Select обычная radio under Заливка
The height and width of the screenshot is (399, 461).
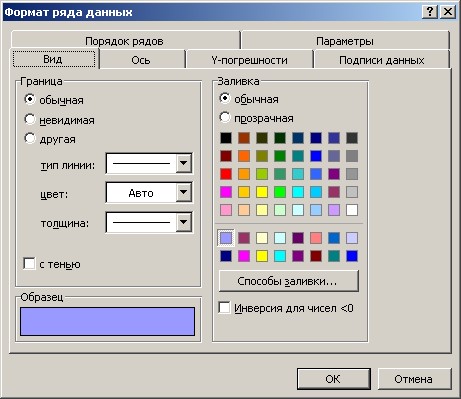[x=225, y=99]
